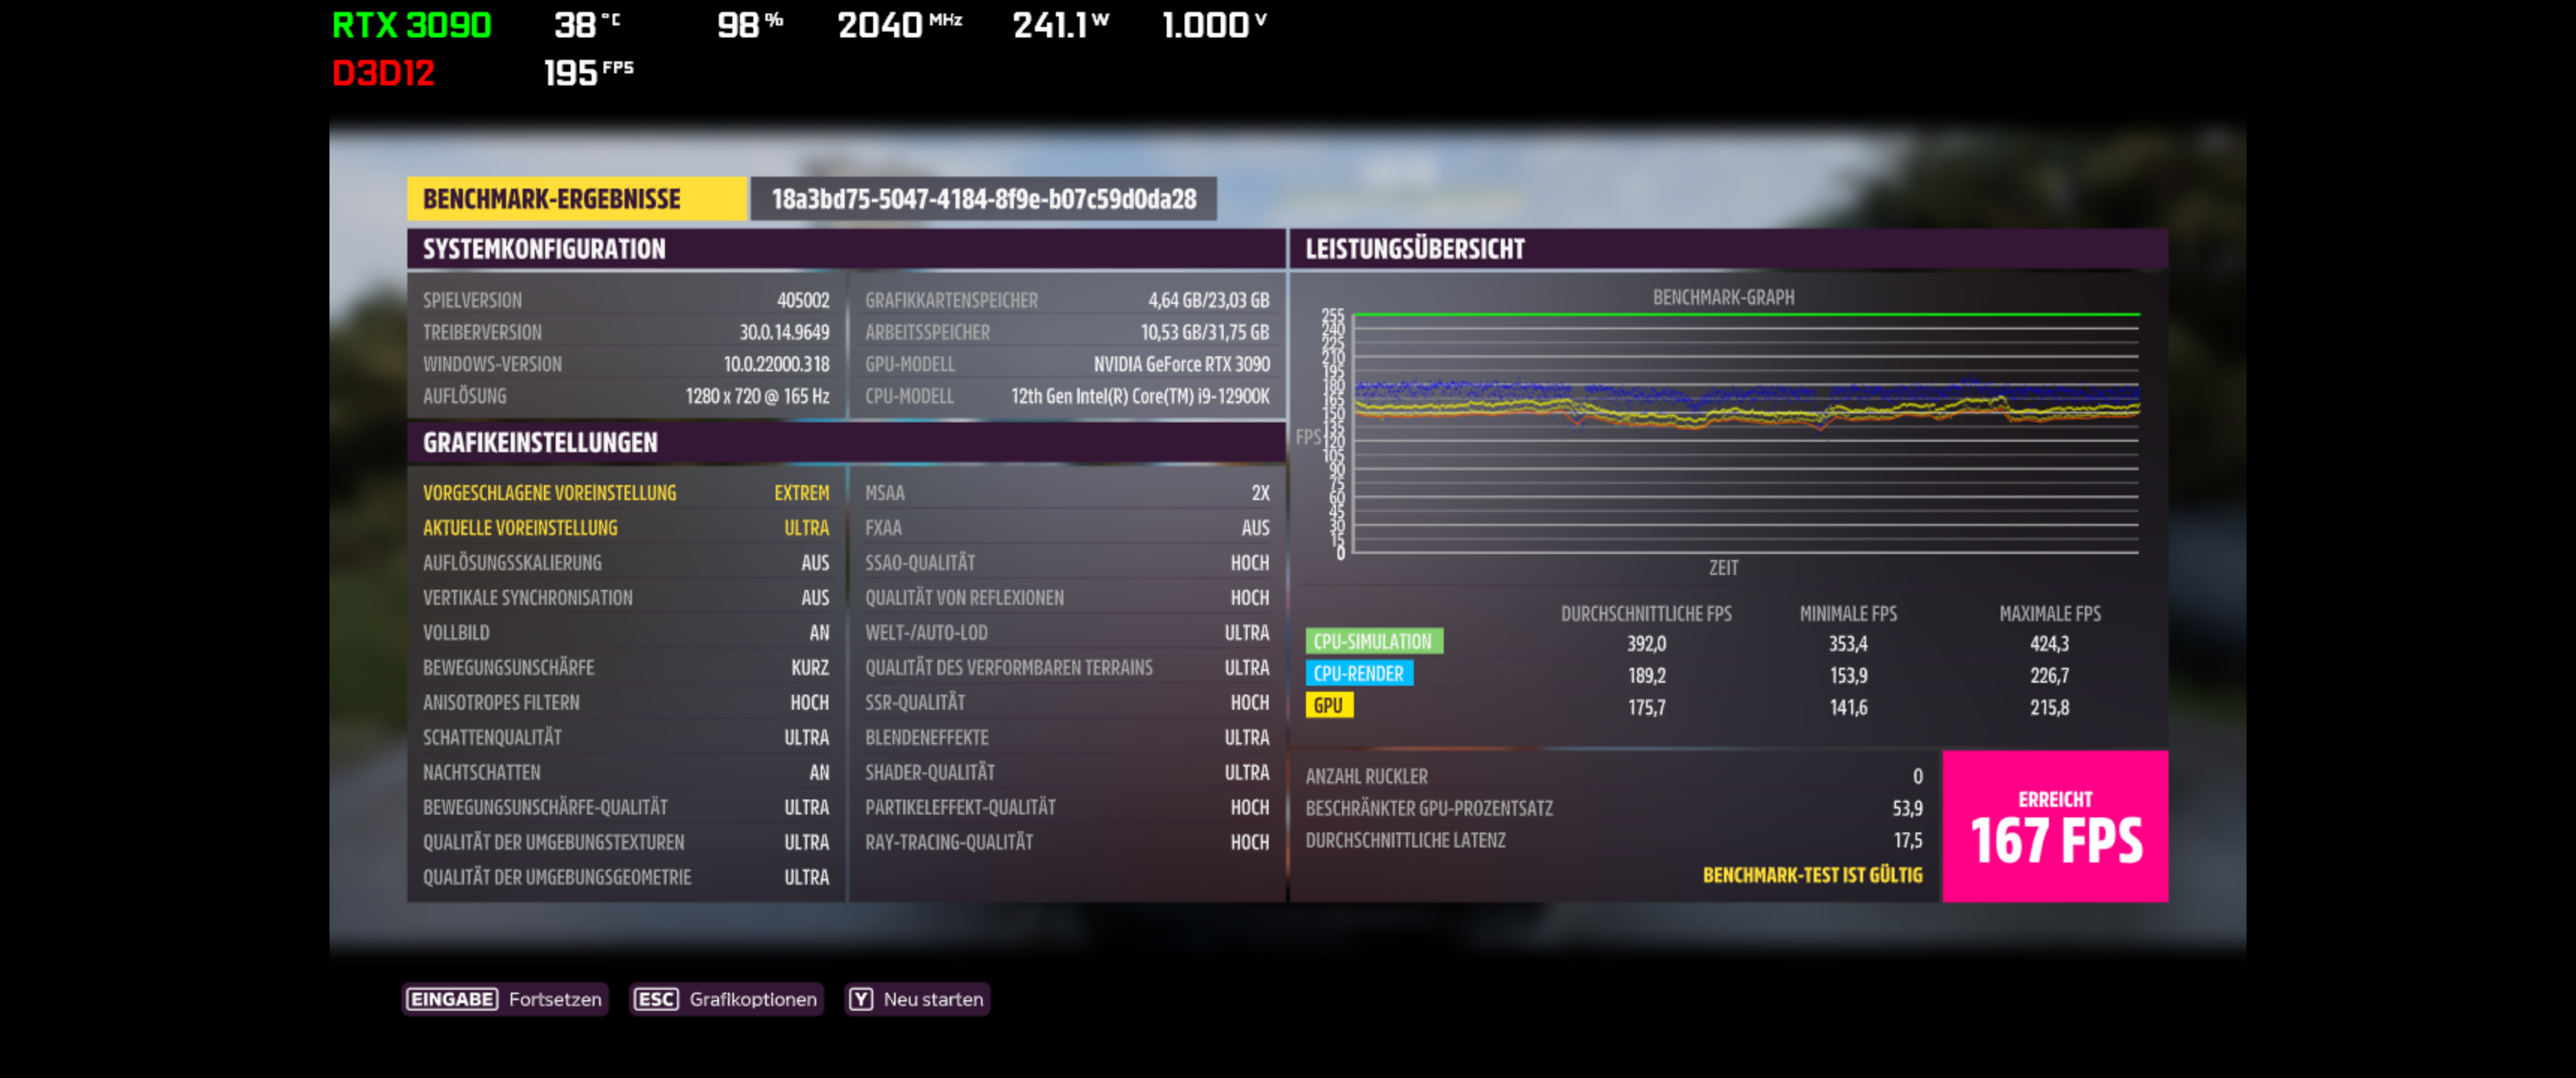The width and height of the screenshot is (2576, 1078).
Task: Select Neu starten to restart the benchmark
Action: point(932,999)
